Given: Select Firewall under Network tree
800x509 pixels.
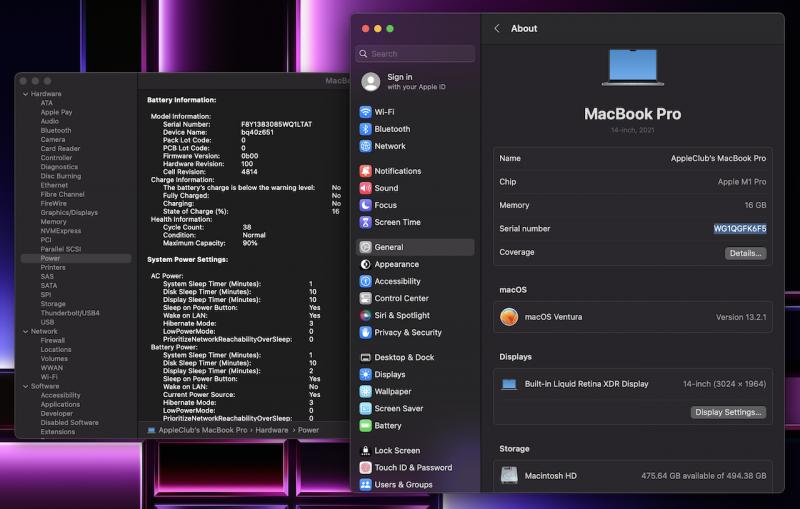Looking at the screenshot, I should pyautogui.click(x=53, y=340).
